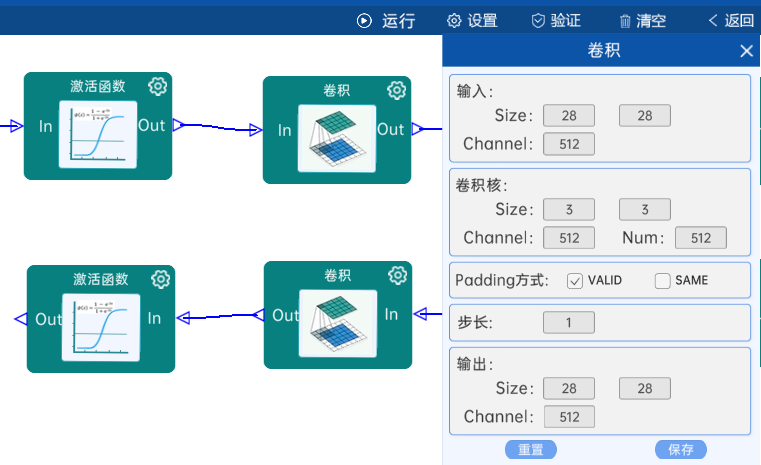Click the 输出 Channel field
761x465 pixels.
[x=569, y=416]
